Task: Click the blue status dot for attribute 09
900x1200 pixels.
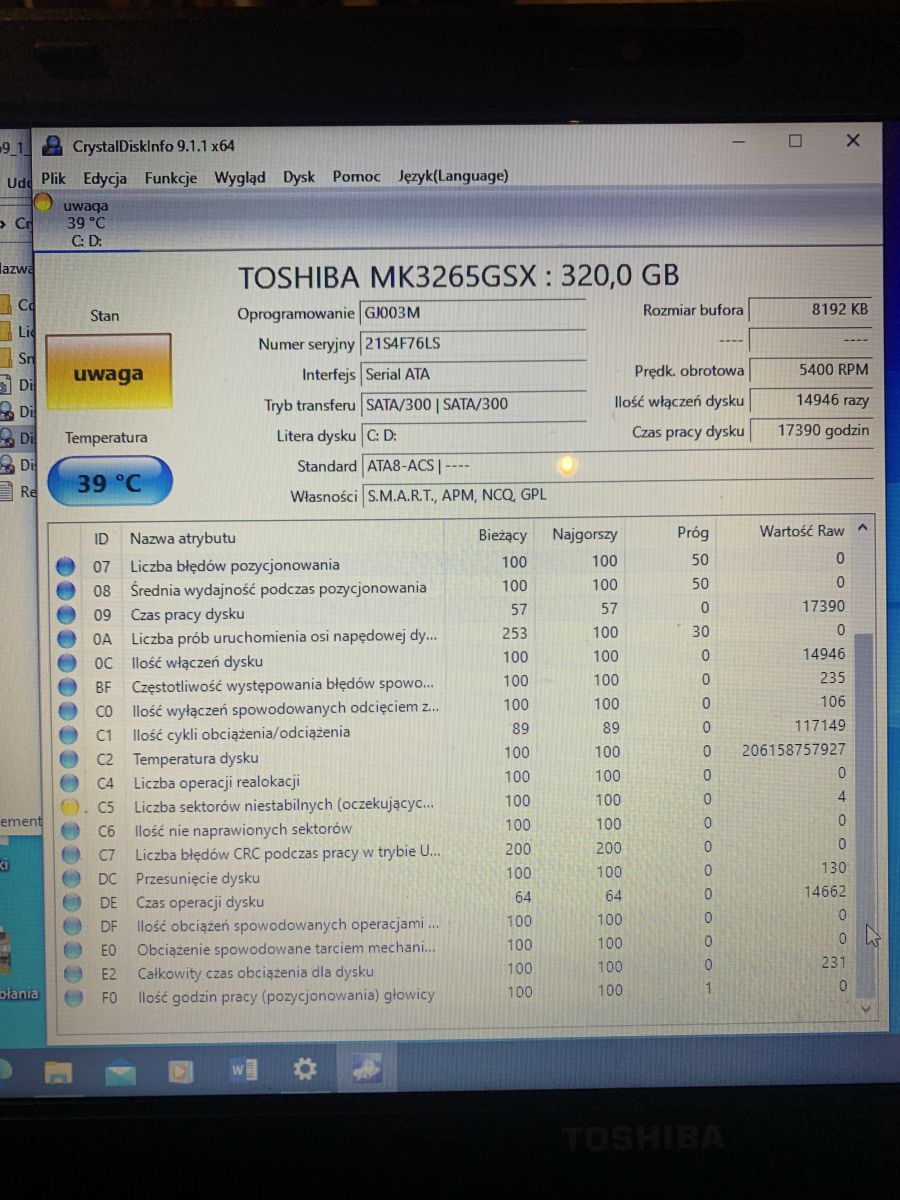Action: pos(66,614)
